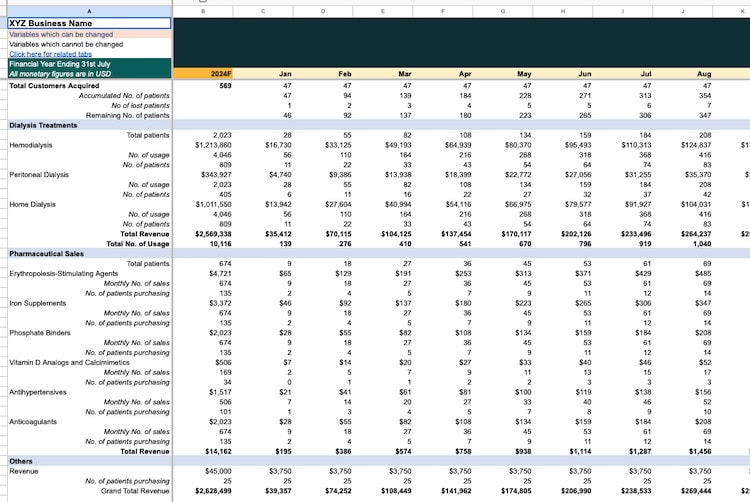Select the Others Revenue row label
Viewport: 750px width, 502px height.
click(23, 471)
